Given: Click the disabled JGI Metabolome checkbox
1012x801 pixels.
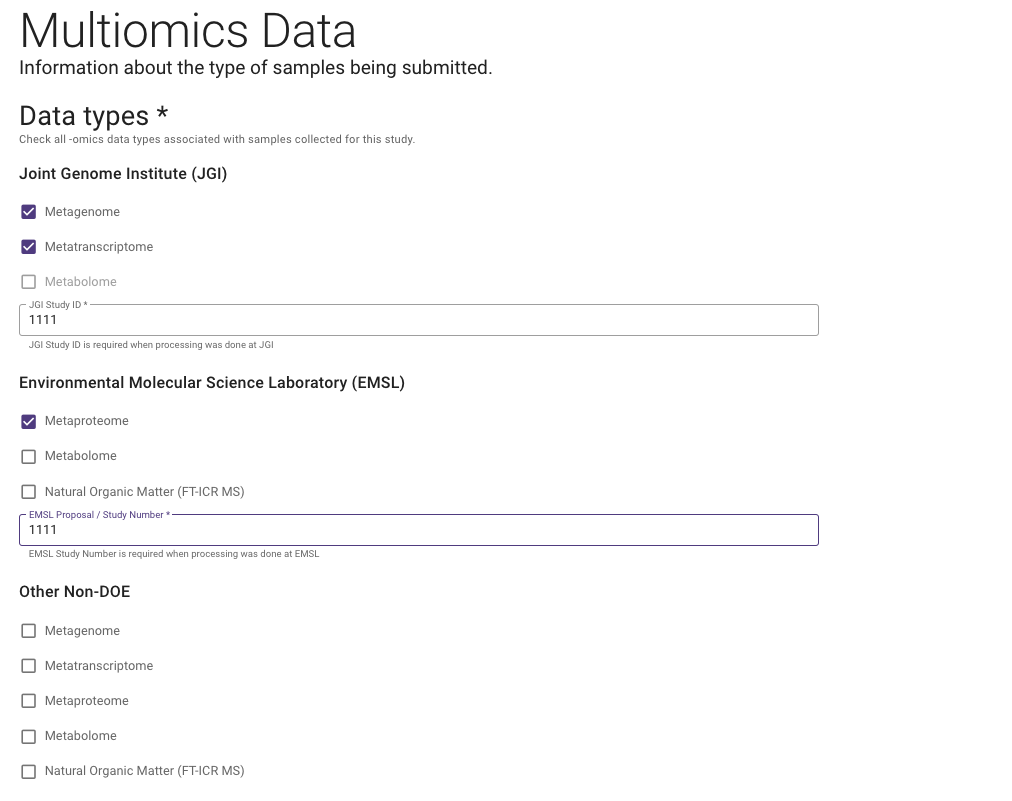Looking at the screenshot, I should (29, 281).
